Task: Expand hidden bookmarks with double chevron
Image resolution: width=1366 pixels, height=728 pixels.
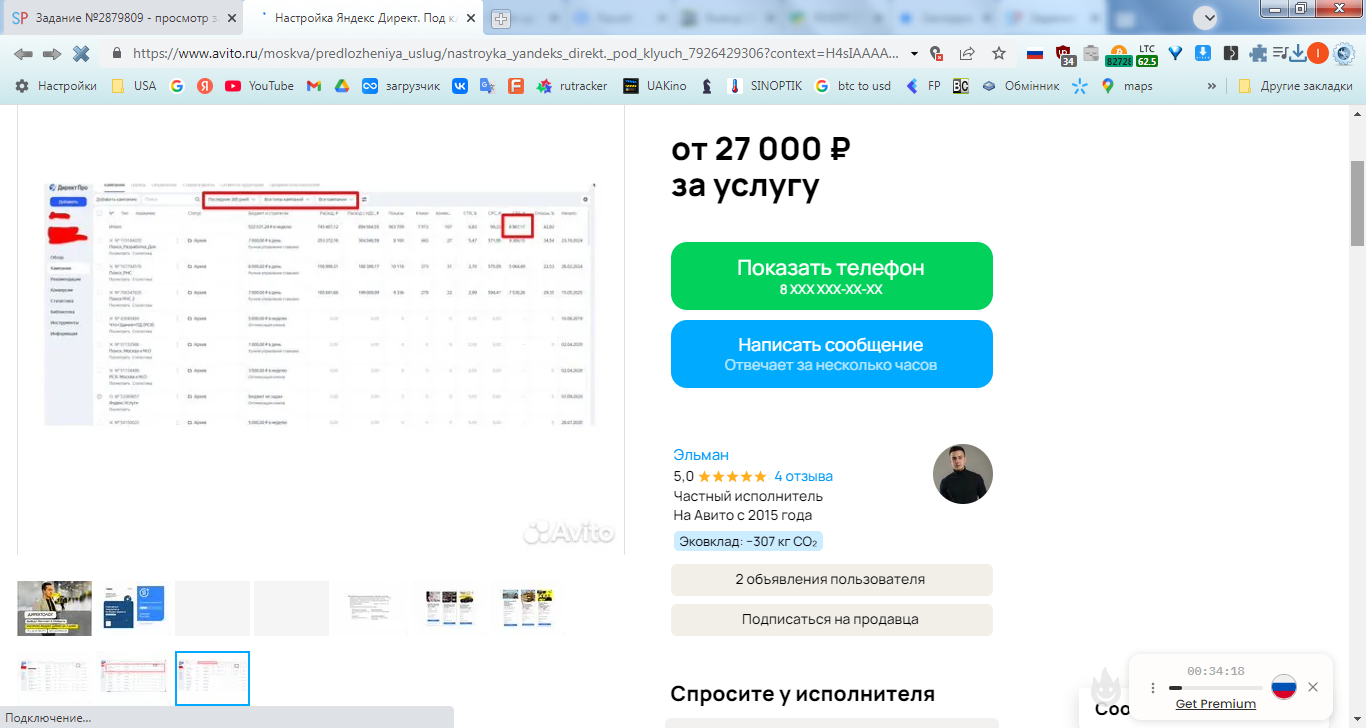Action: tap(1212, 86)
